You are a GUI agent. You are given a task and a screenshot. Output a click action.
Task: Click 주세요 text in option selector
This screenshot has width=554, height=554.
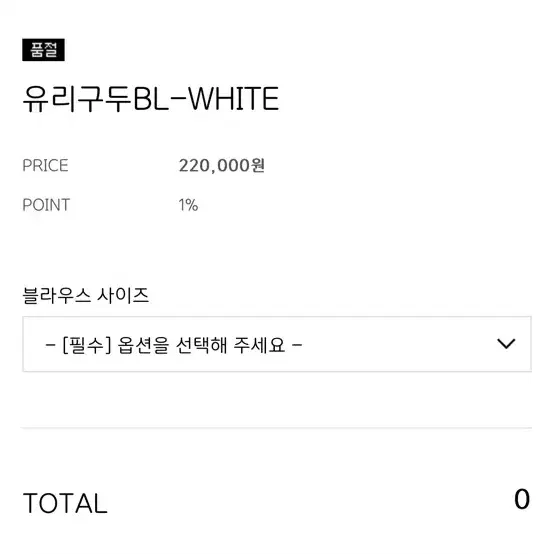pos(259,345)
